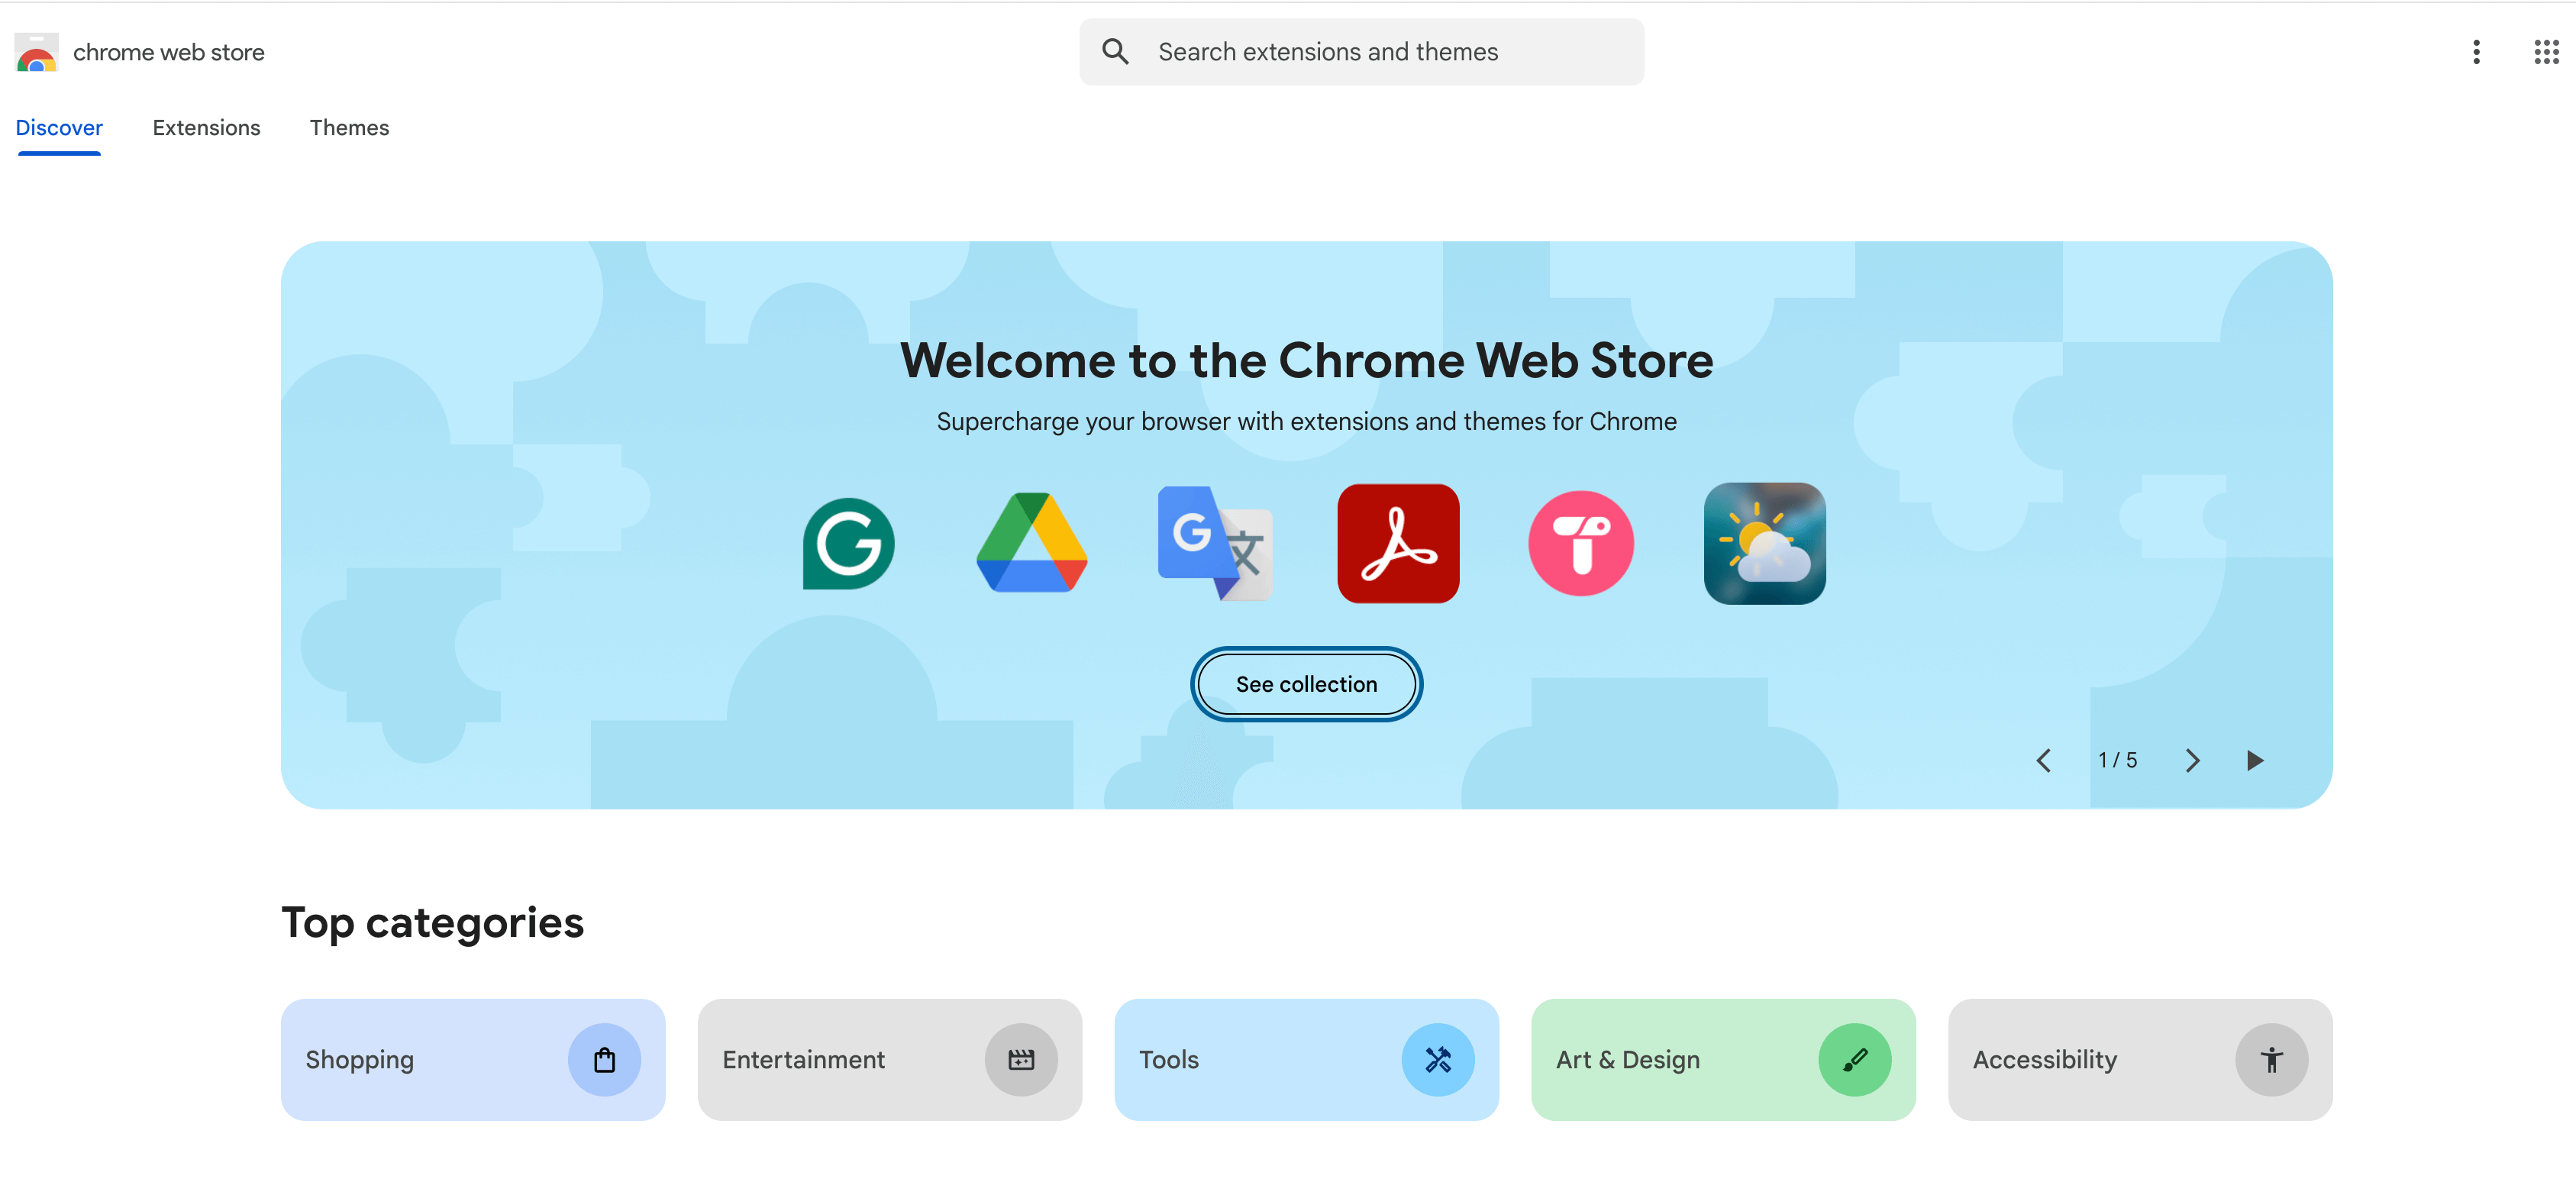The width and height of the screenshot is (2576, 1179).
Task: Click the Tools wrench icon
Action: (x=1438, y=1060)
